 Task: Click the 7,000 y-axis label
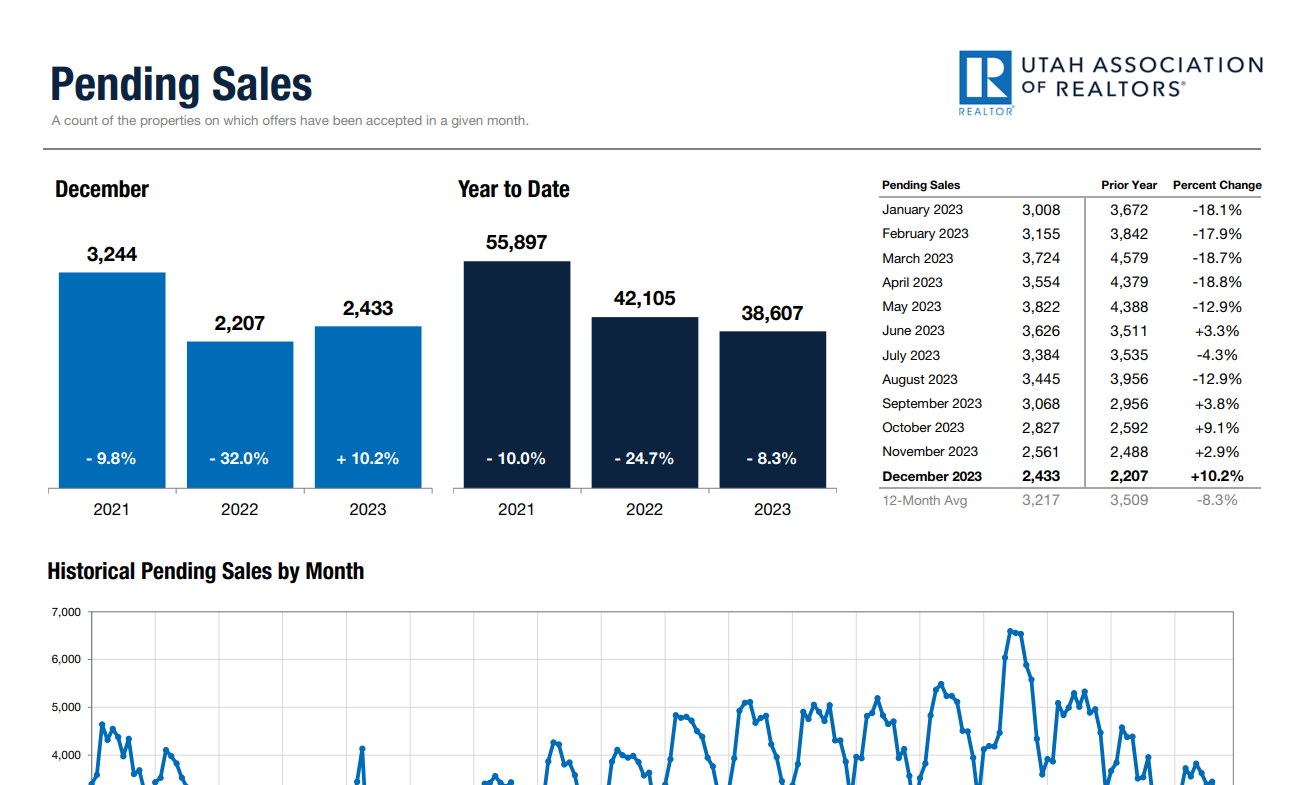(x=64, y=612)
